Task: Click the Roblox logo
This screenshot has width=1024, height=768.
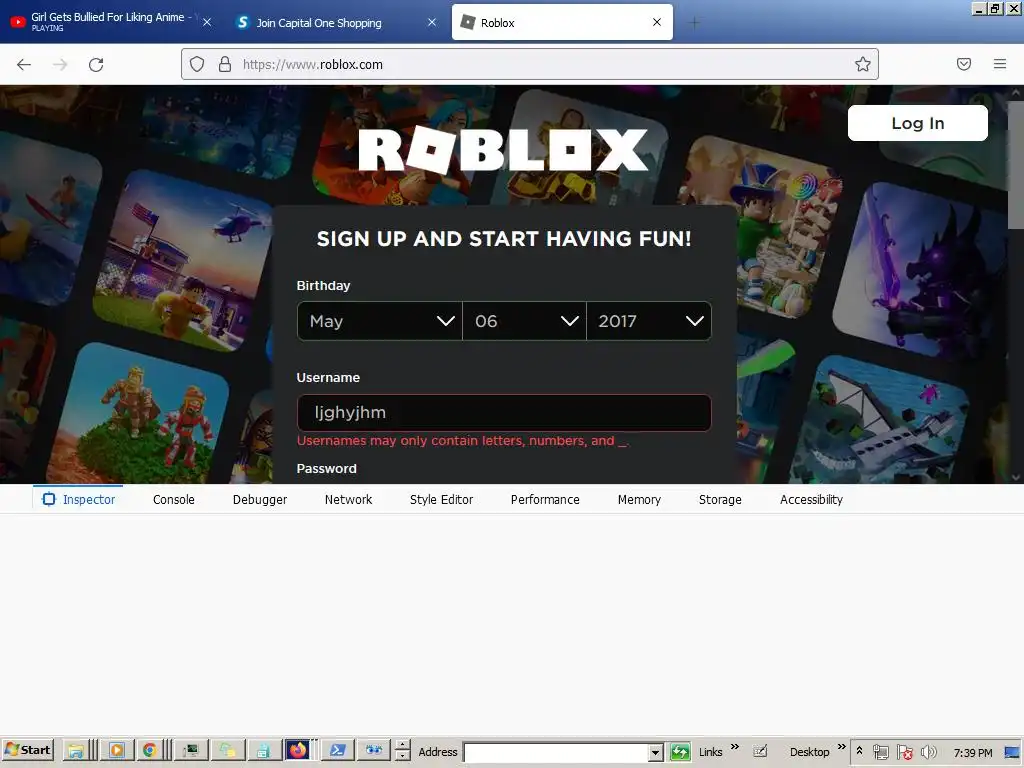Action: coord(503,150)
